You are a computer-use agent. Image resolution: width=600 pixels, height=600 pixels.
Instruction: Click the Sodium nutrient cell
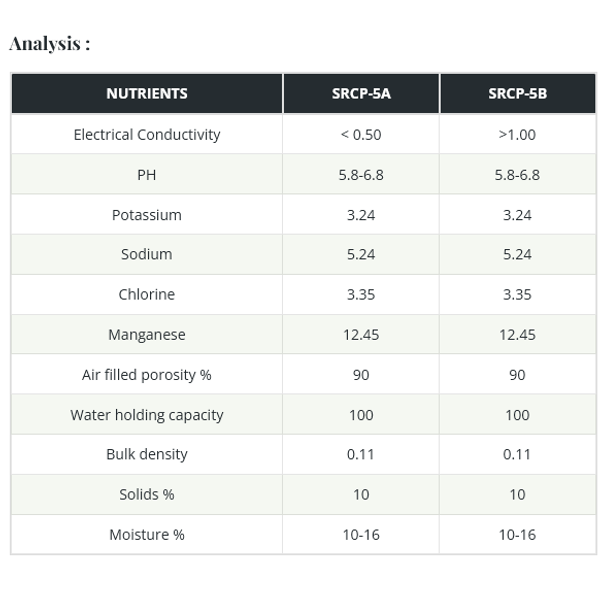click(147, 254)
